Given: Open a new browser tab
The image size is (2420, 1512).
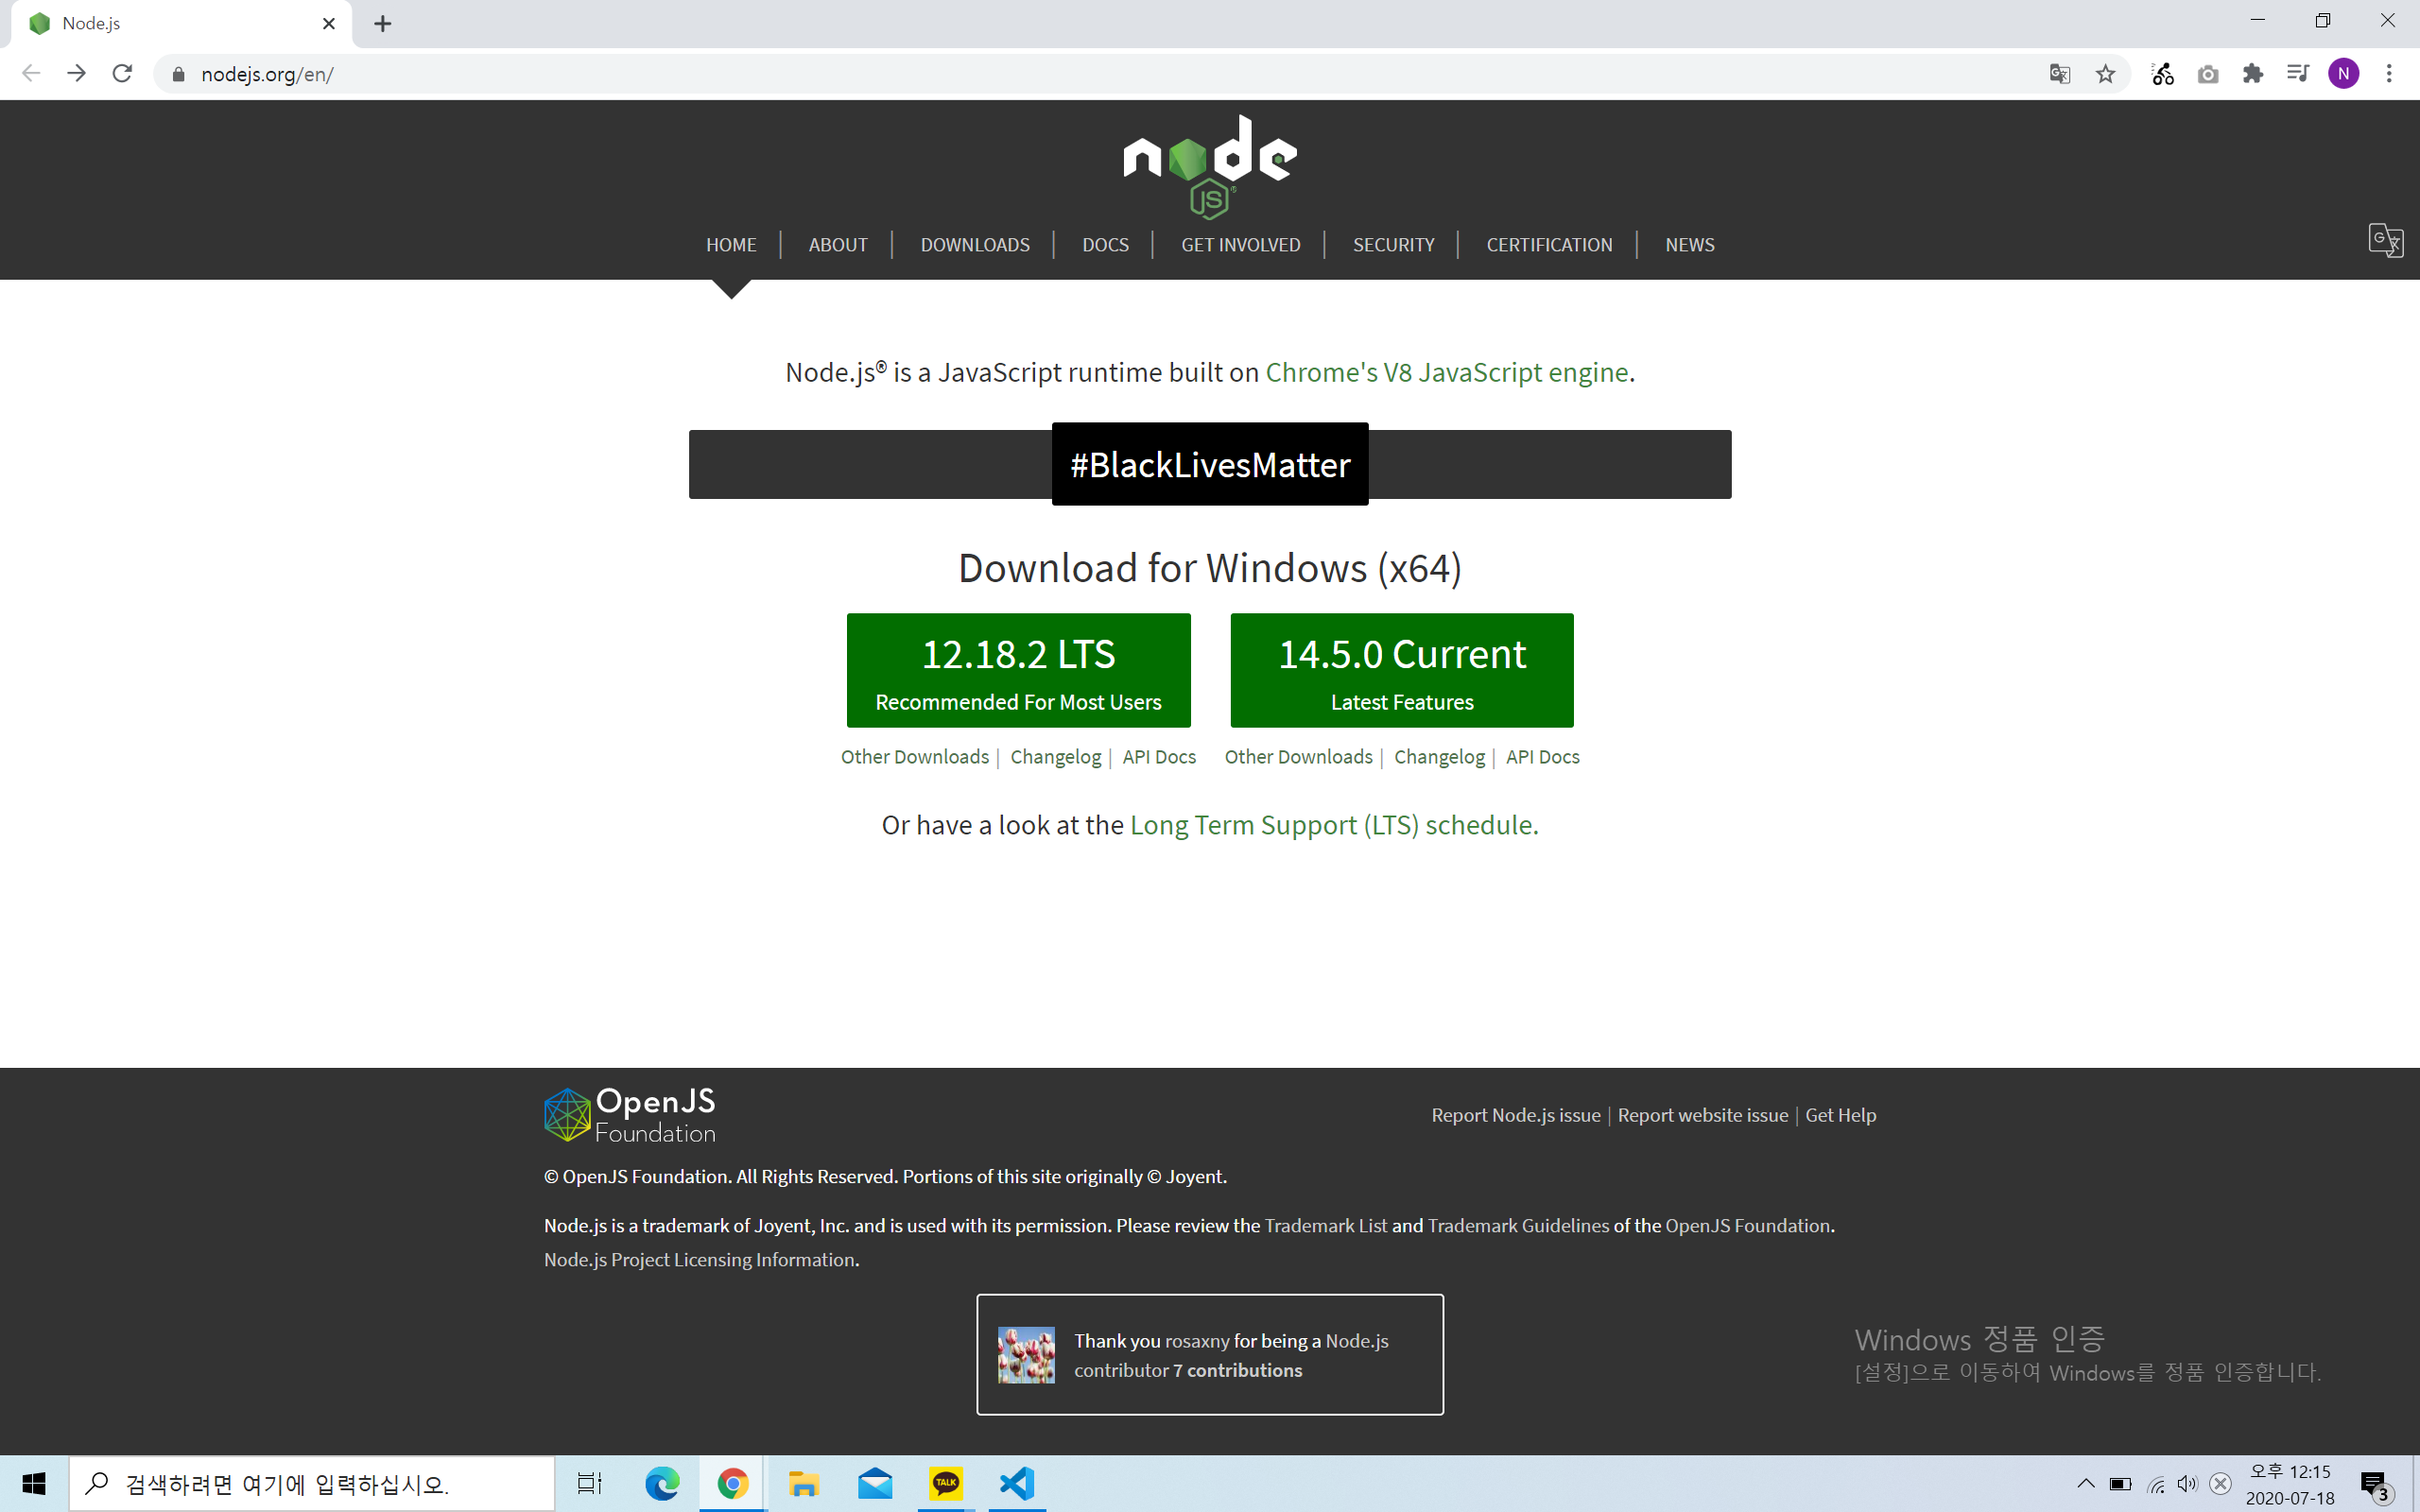Looking at the screenshot, I should [383, 24].
